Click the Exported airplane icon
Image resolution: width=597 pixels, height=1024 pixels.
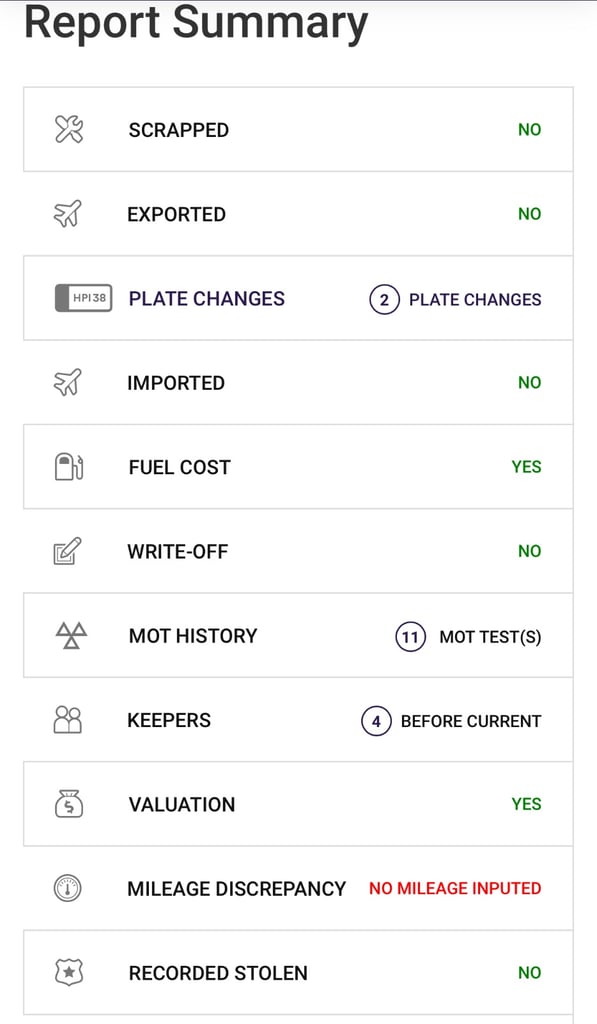68,214
